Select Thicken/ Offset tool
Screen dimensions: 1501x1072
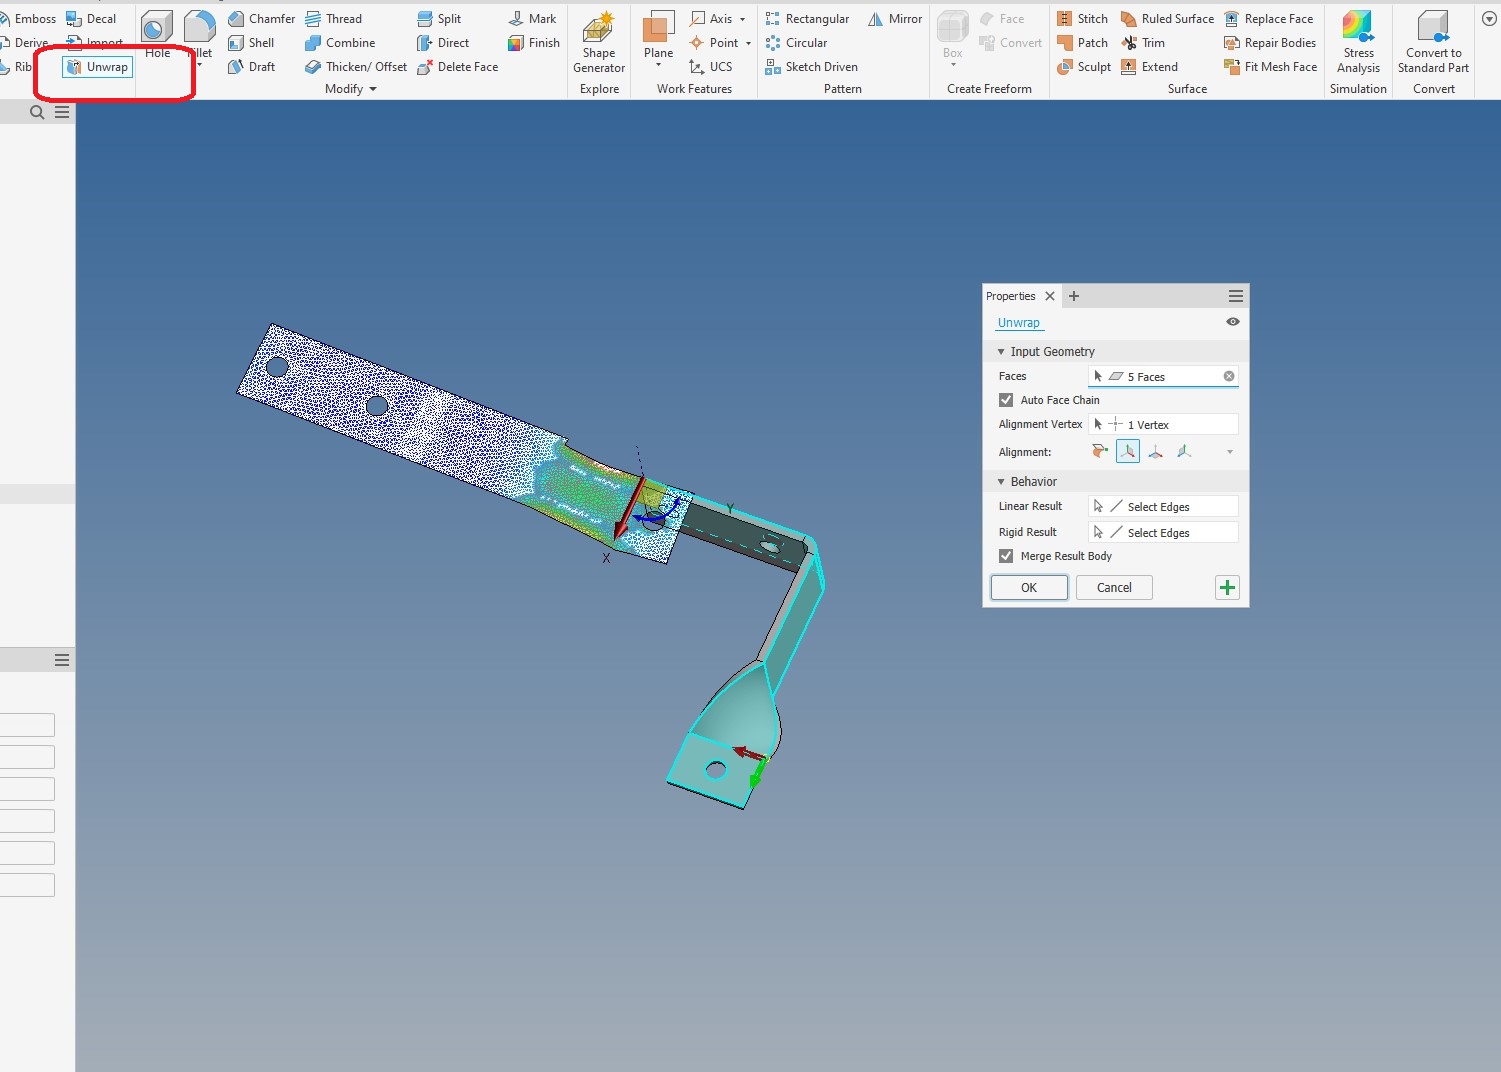pos(356,67)
